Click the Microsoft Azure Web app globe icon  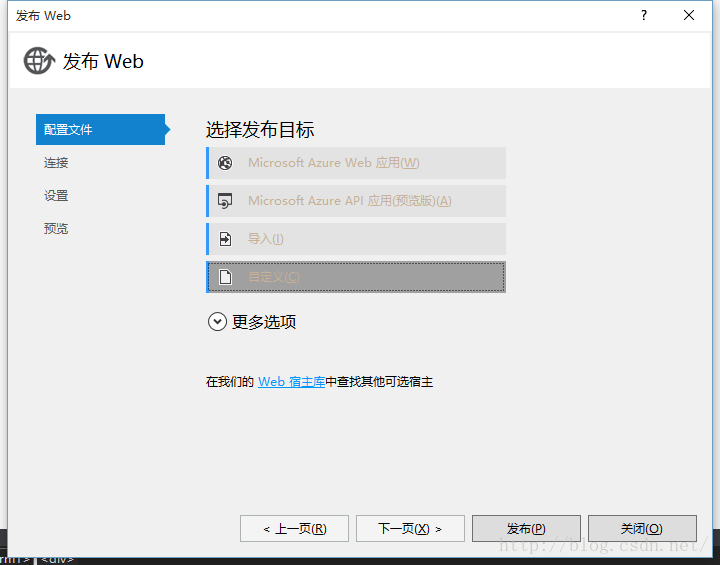(x=225, y=163)
